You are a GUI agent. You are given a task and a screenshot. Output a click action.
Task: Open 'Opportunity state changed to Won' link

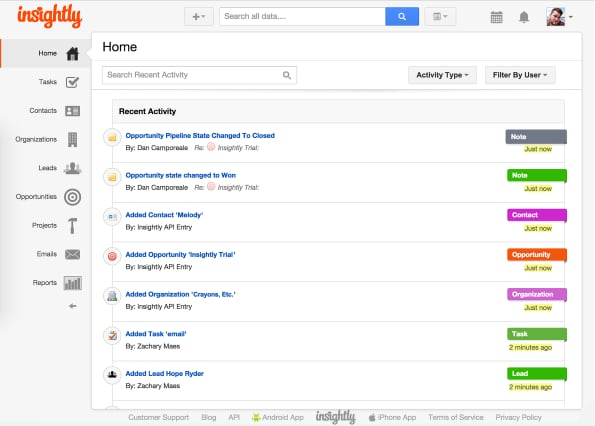click(x=181, y=175)
